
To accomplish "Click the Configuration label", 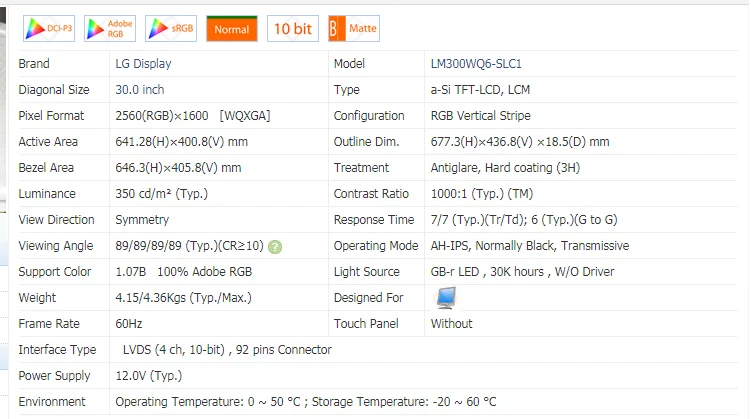I will (x=369, y=115).
